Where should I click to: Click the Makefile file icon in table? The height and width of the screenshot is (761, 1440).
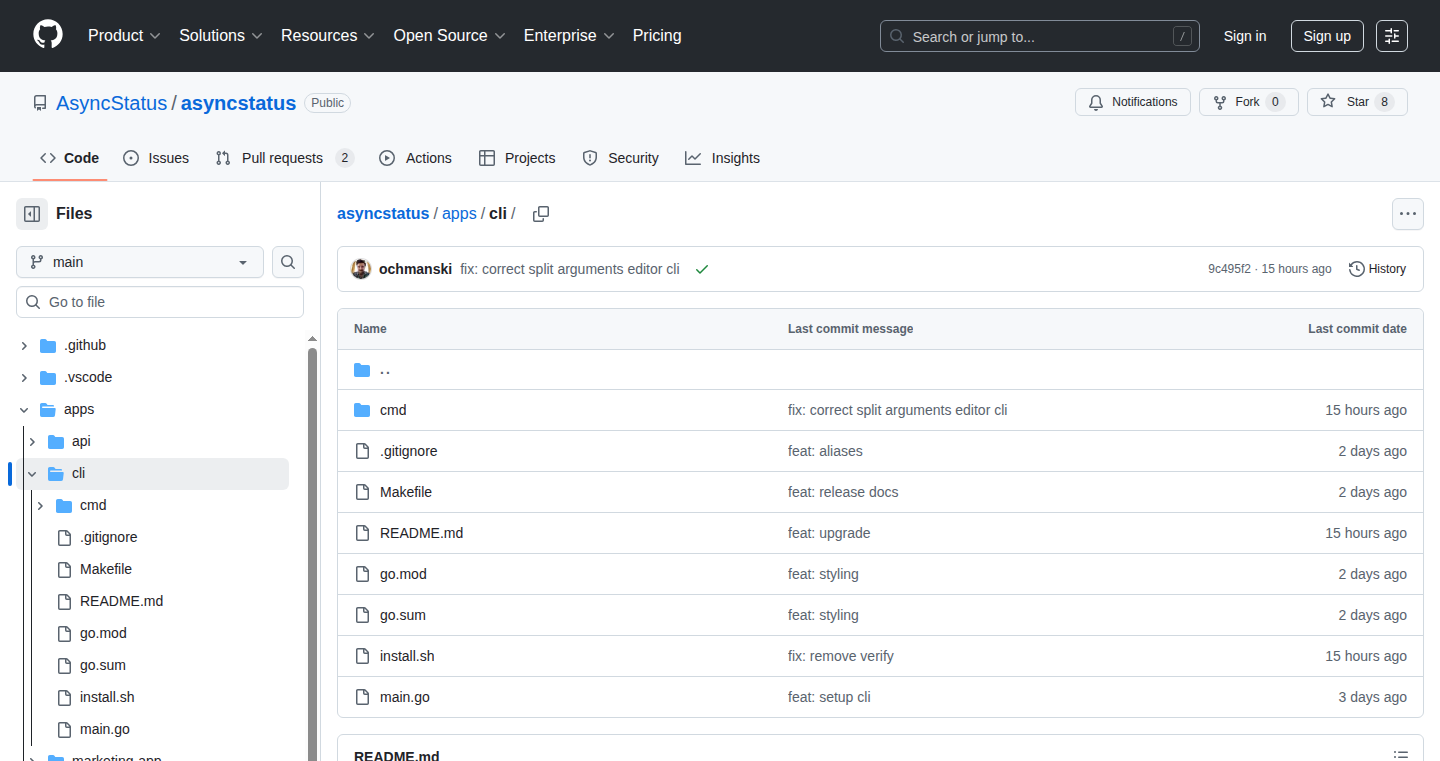362,492
